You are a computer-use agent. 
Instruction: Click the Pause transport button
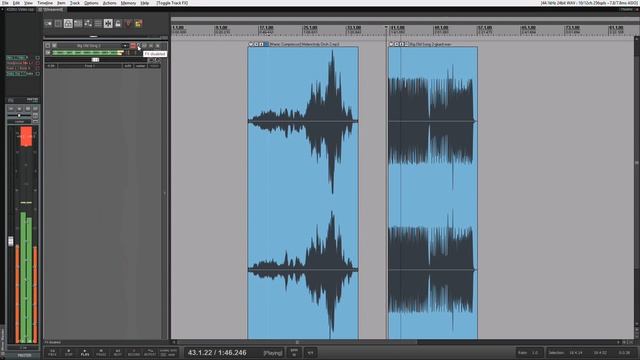(101, 353)
